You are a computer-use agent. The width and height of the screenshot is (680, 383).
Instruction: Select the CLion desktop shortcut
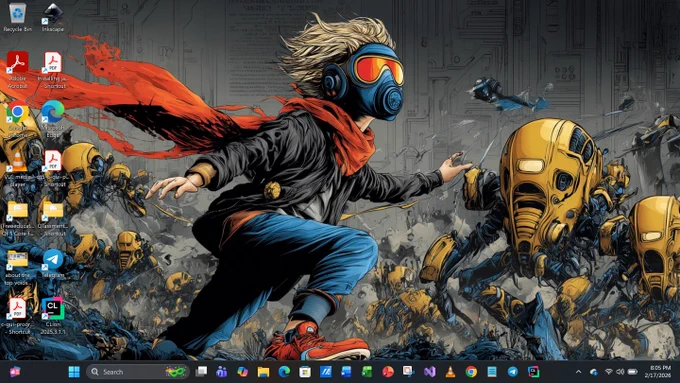(53, 315)
